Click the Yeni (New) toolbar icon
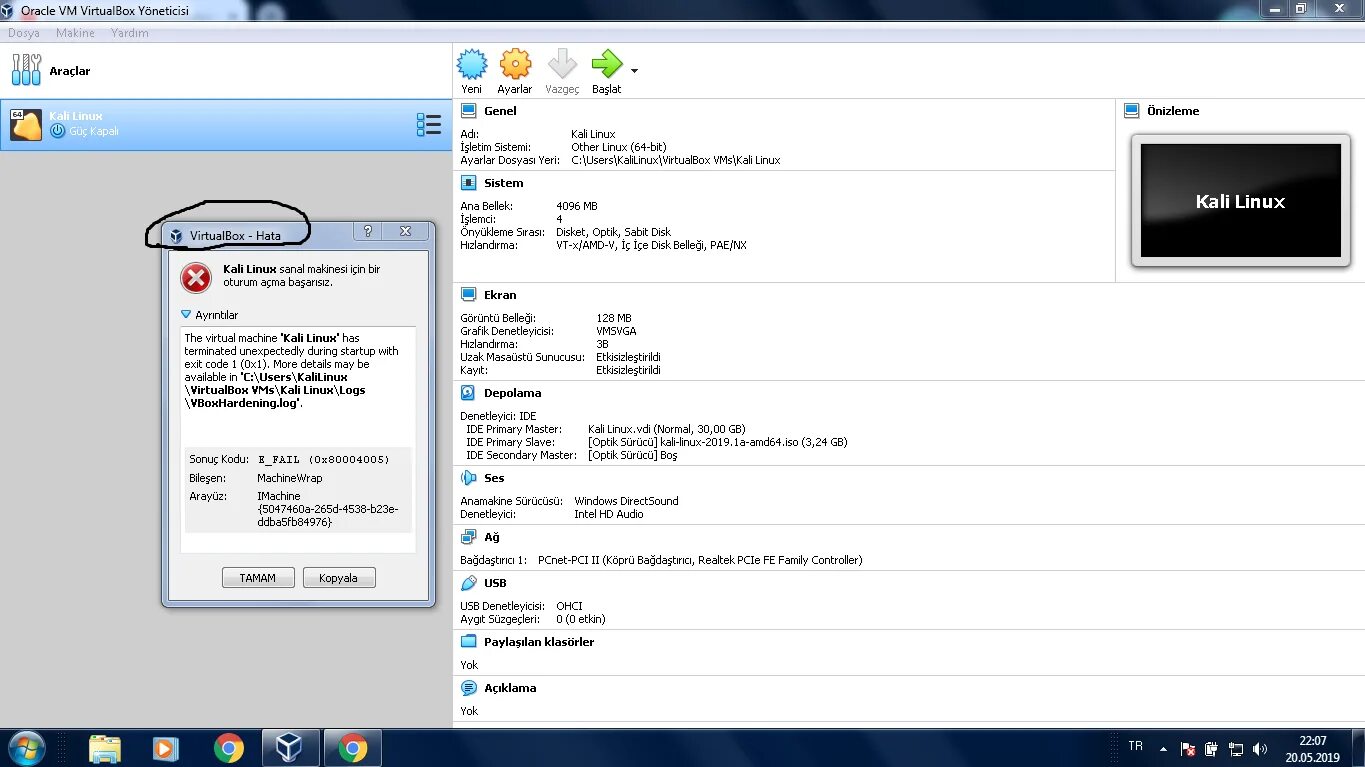1365x767 pixels. tap(472, 65)
